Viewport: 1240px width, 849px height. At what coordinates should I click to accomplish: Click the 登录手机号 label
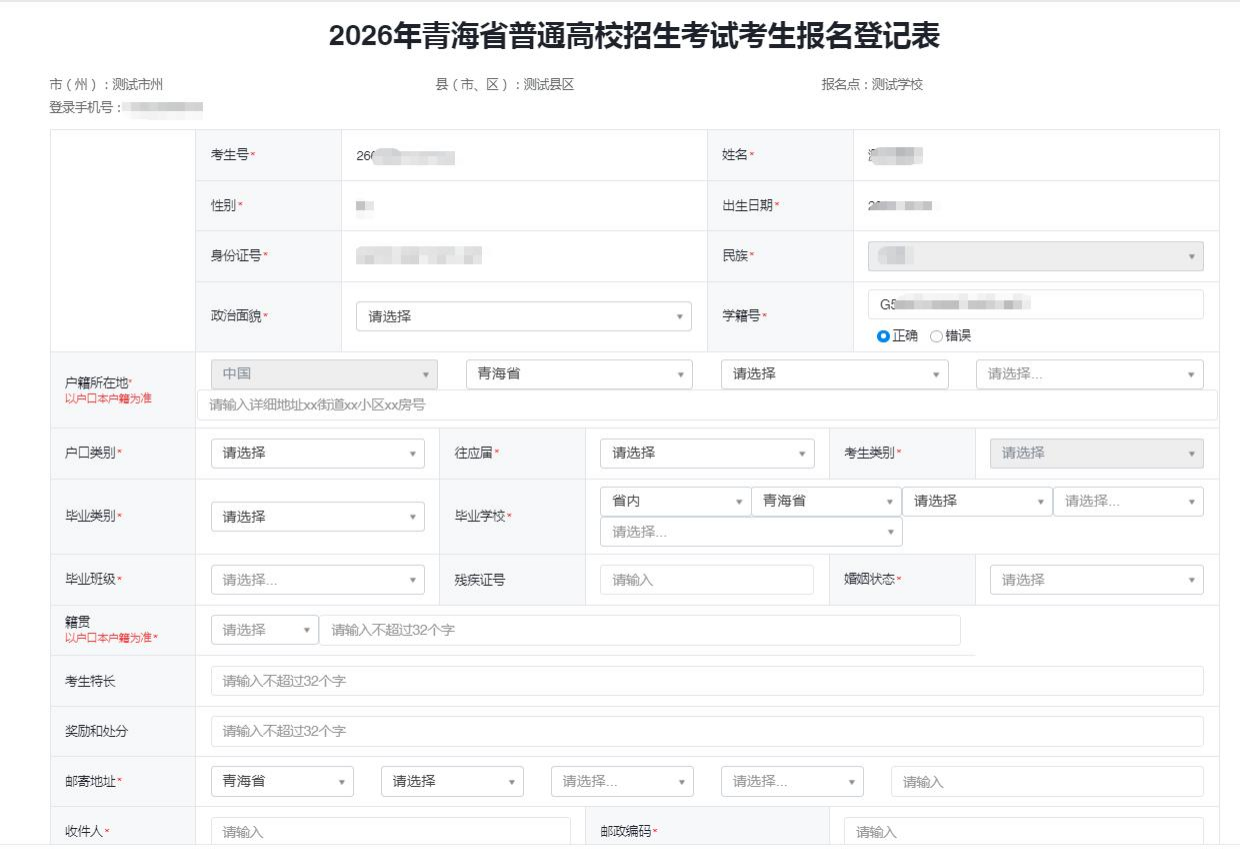[85, 108]
